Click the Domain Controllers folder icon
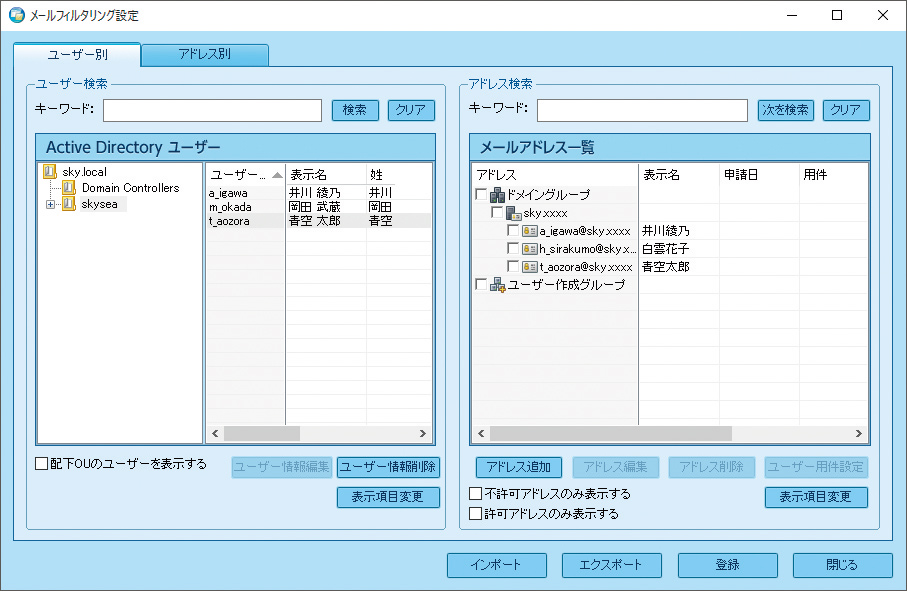Screen dimensions: 907x592 pos(69,187)
